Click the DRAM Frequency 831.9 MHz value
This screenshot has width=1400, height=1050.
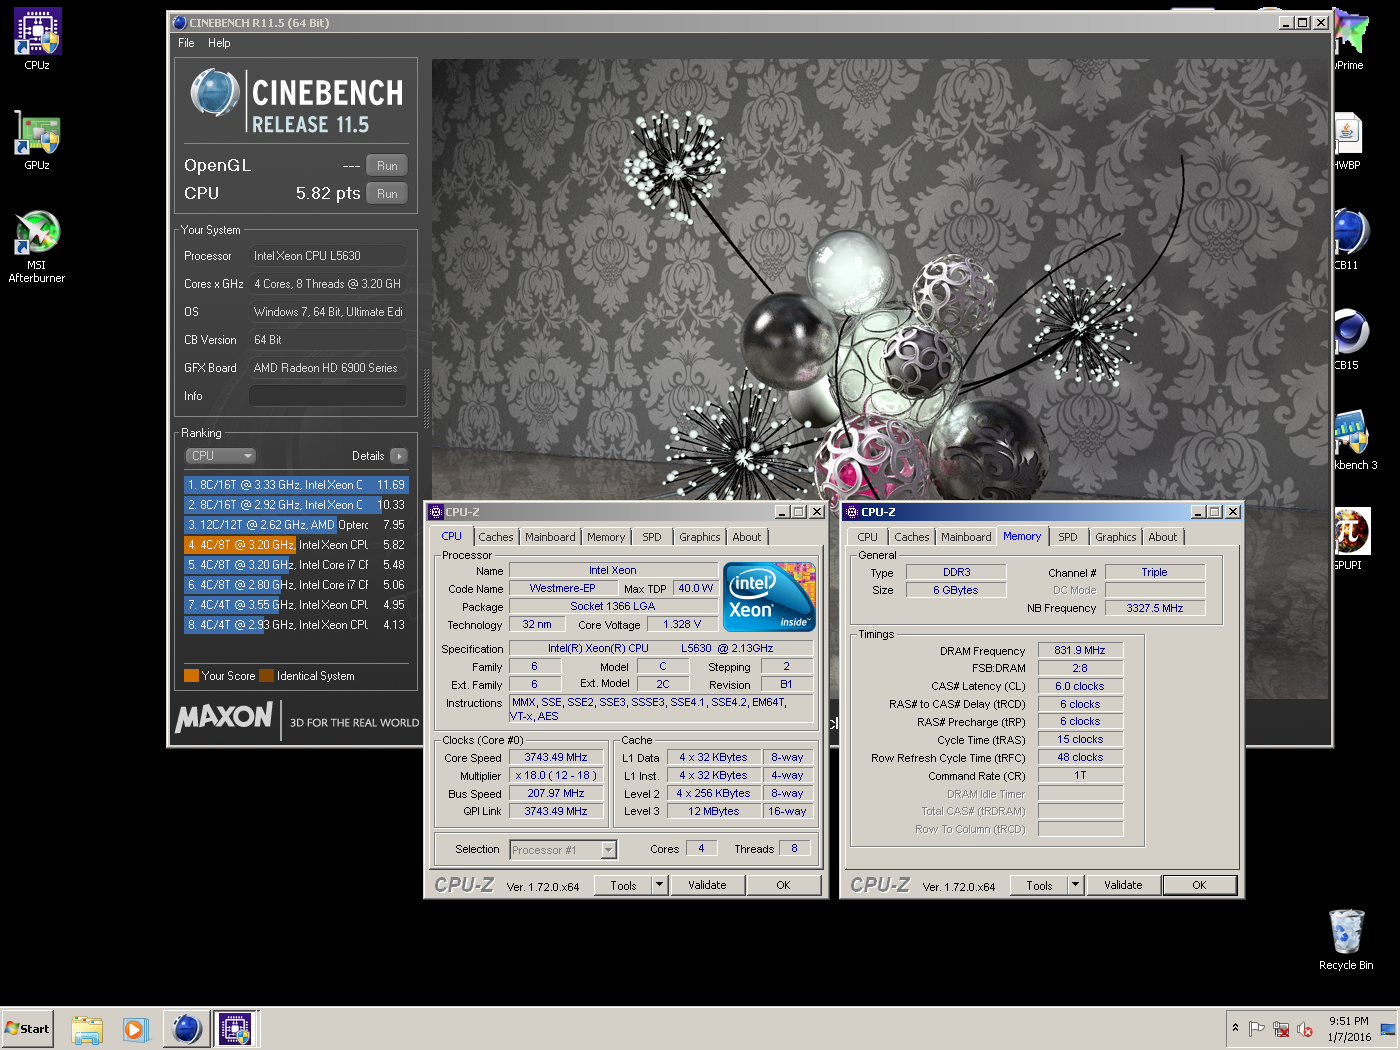[1080, 650]
